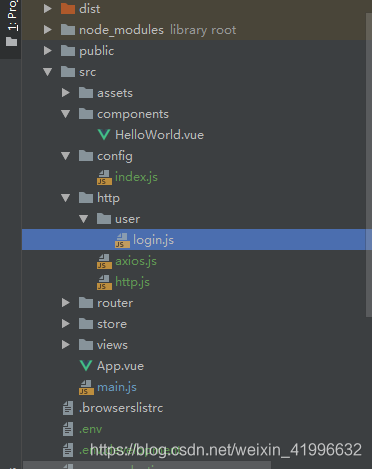The width and height of the screenshot is (372, 469).
Task: Click the JS icon of login.js
Action: point(122,240)
